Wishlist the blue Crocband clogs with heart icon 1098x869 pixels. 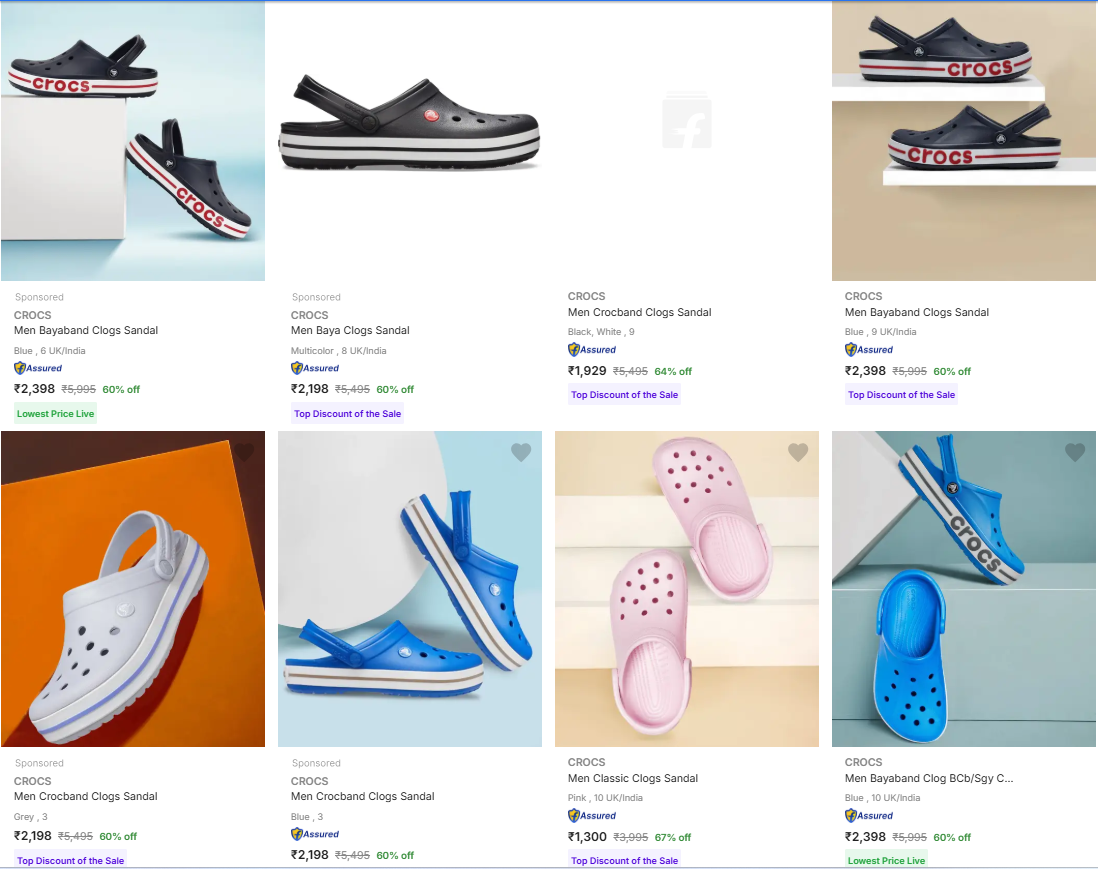coord(520,453)
